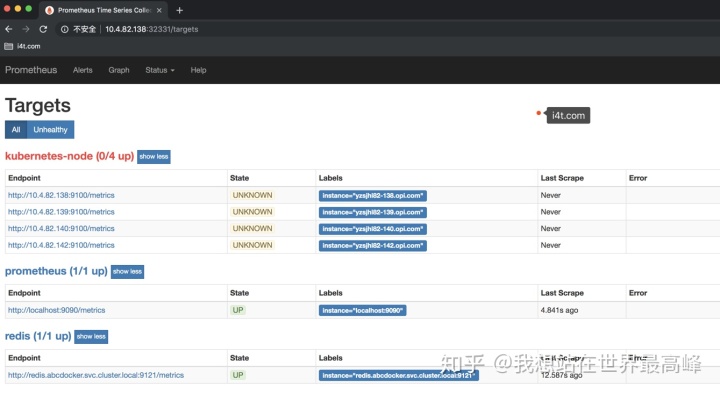This screenshot has width=720, height=394.
Task: Click UP state of localhost:9090 target
Action: tap(238, 310)
